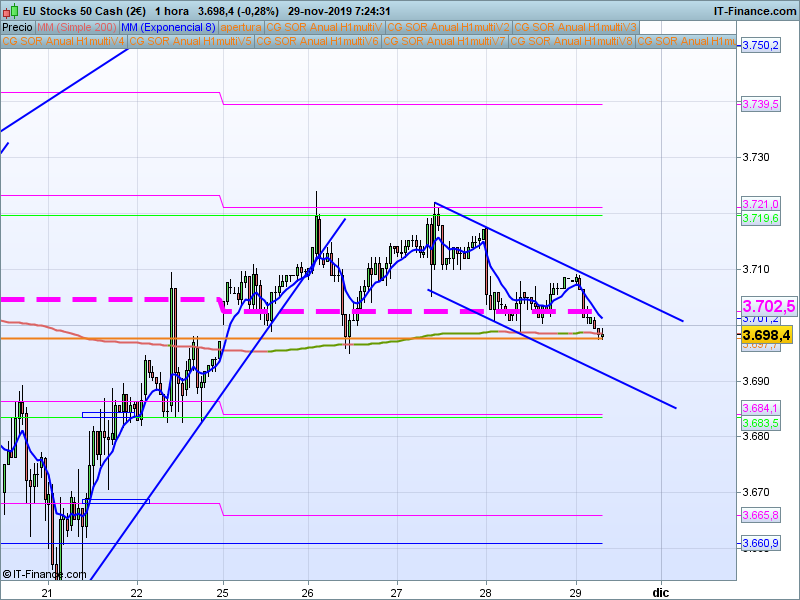Open the CG SOR Anual H1multiV8 label
This screenshot has height=600, width=800.
pyautogui.click(x=572, y=42)
